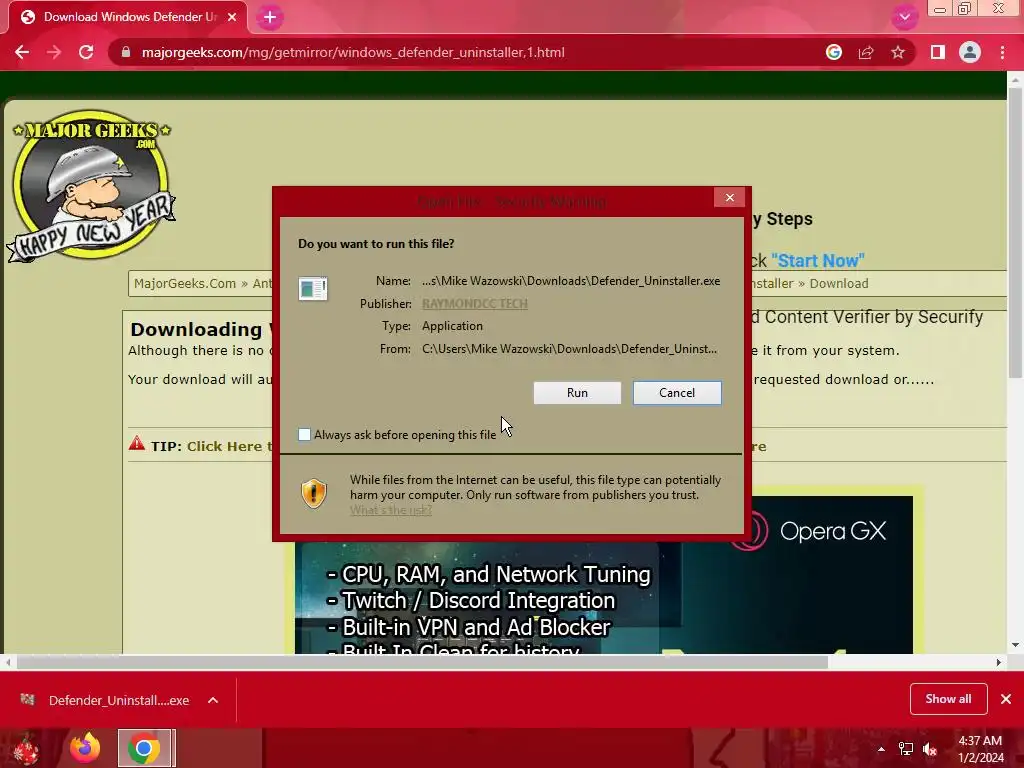Image resolution: width=1024 pixels, height=768 pixels.
Task: Close the Download Windows Defender tab
Action: (x=232, y=17)
